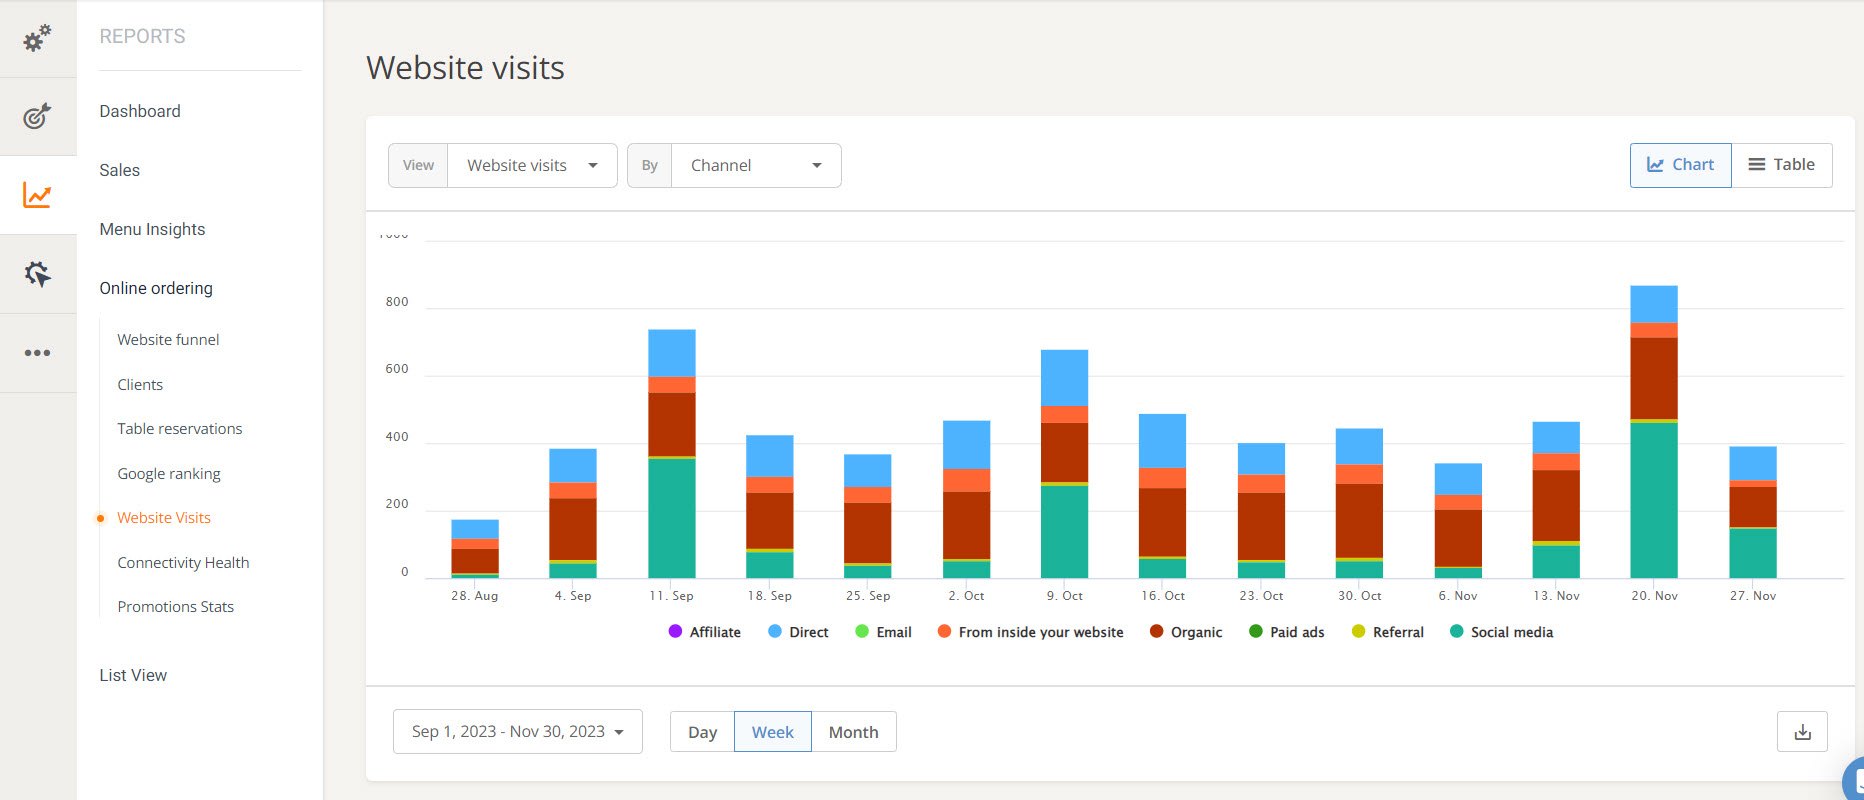Group chart data by Day
This screenshot has width=1864, height=800.
pos(702,732)
